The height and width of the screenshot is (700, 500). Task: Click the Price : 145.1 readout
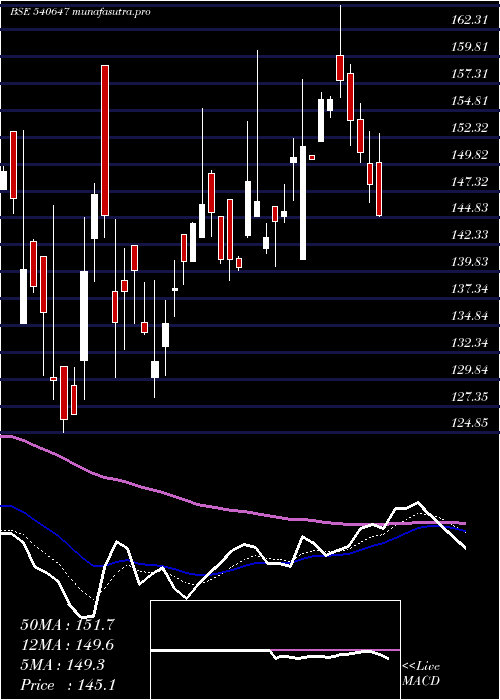[x=67, y=685]
